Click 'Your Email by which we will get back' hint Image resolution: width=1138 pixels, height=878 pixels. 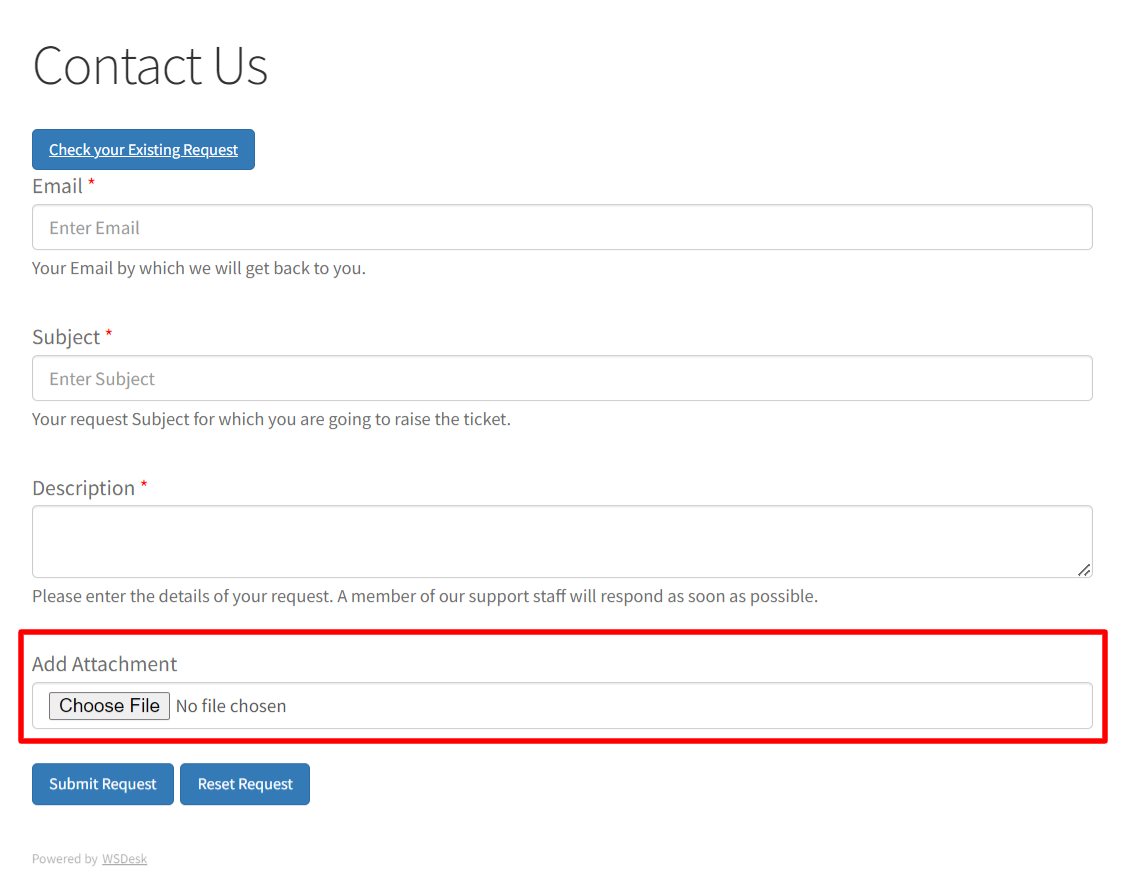199,268
